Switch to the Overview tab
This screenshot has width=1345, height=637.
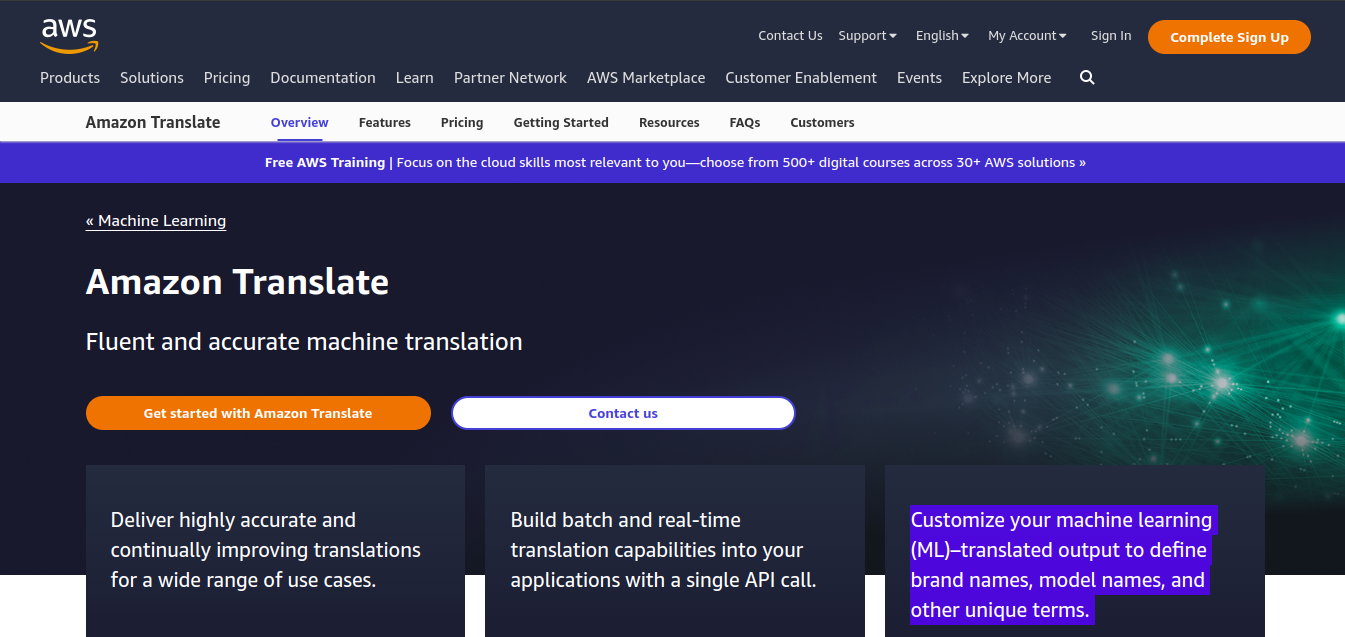299,122
